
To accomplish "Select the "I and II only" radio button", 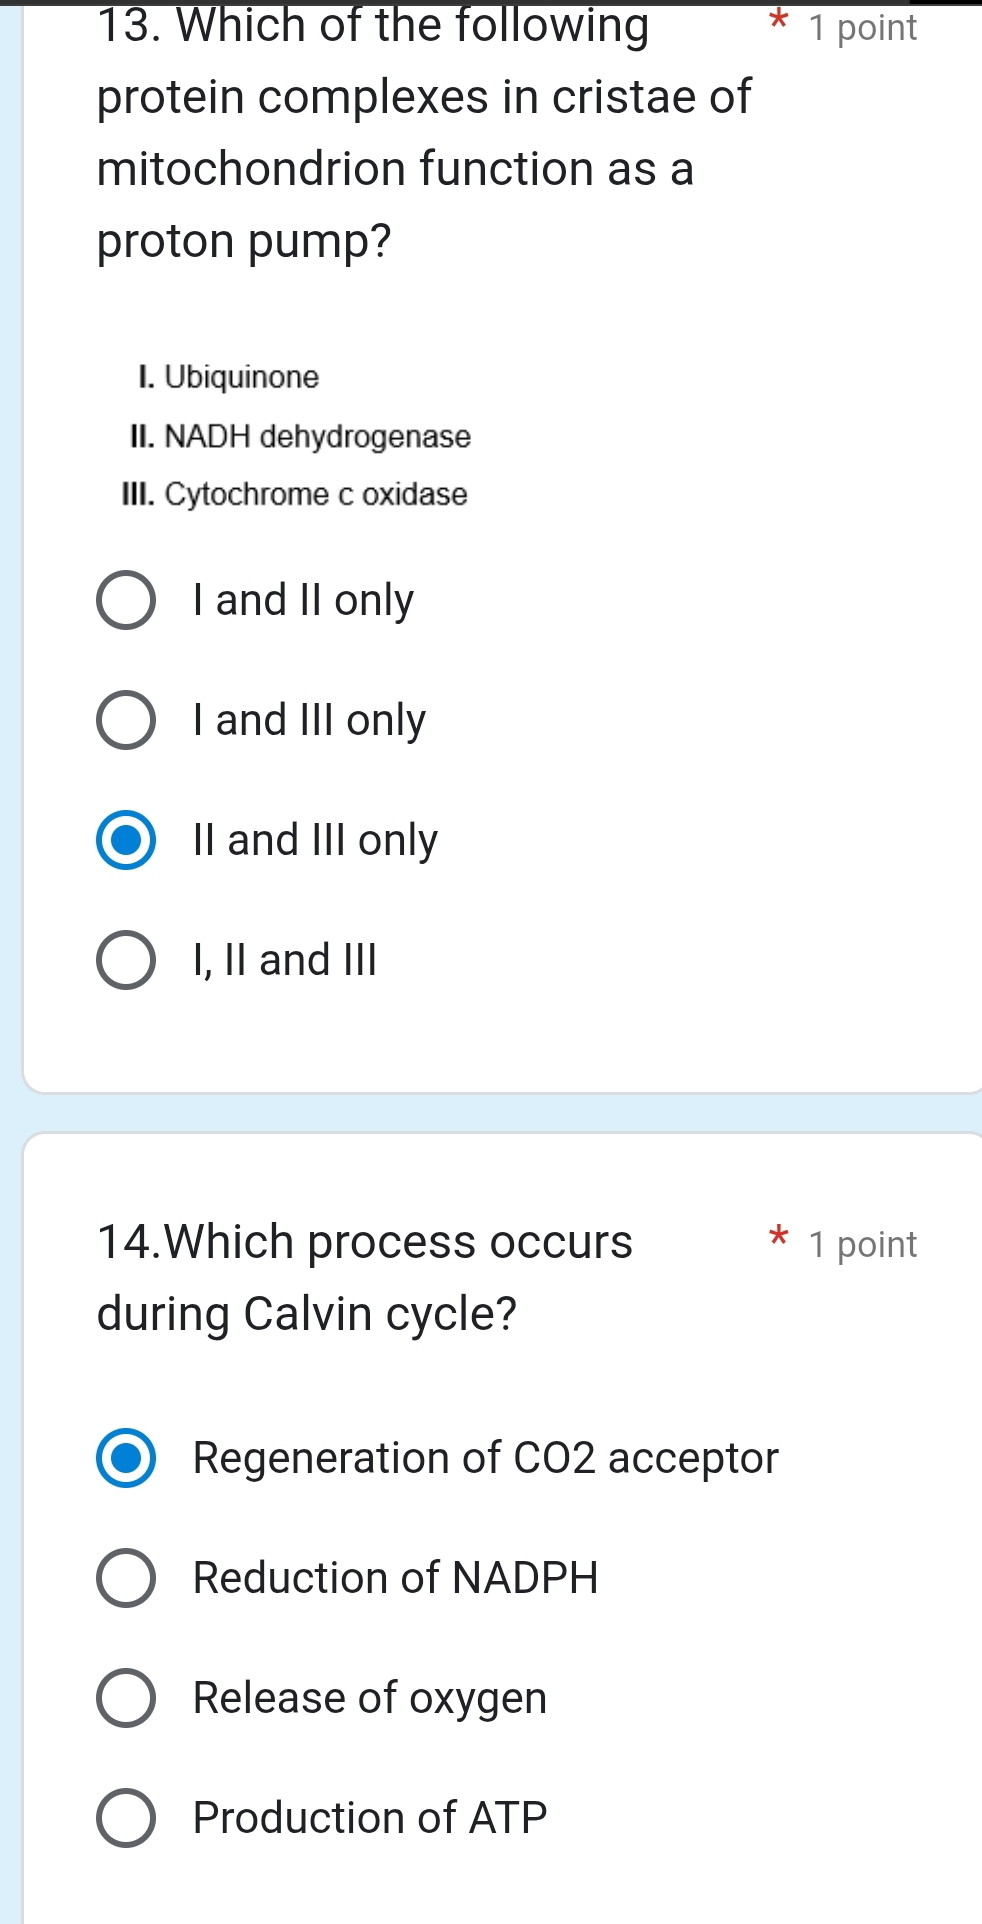I will tap(126, 600).
